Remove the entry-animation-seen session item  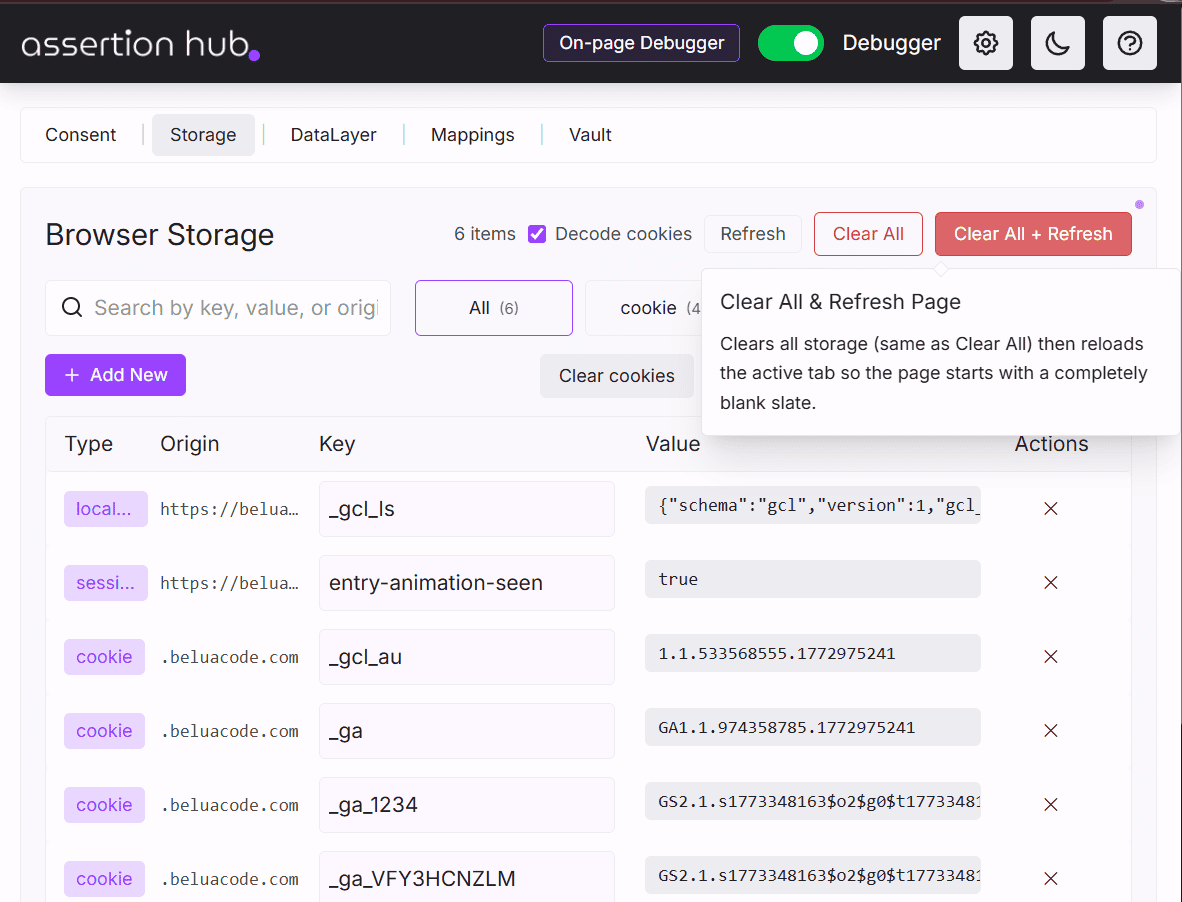pyautogui.click(x=1050, y=582)
